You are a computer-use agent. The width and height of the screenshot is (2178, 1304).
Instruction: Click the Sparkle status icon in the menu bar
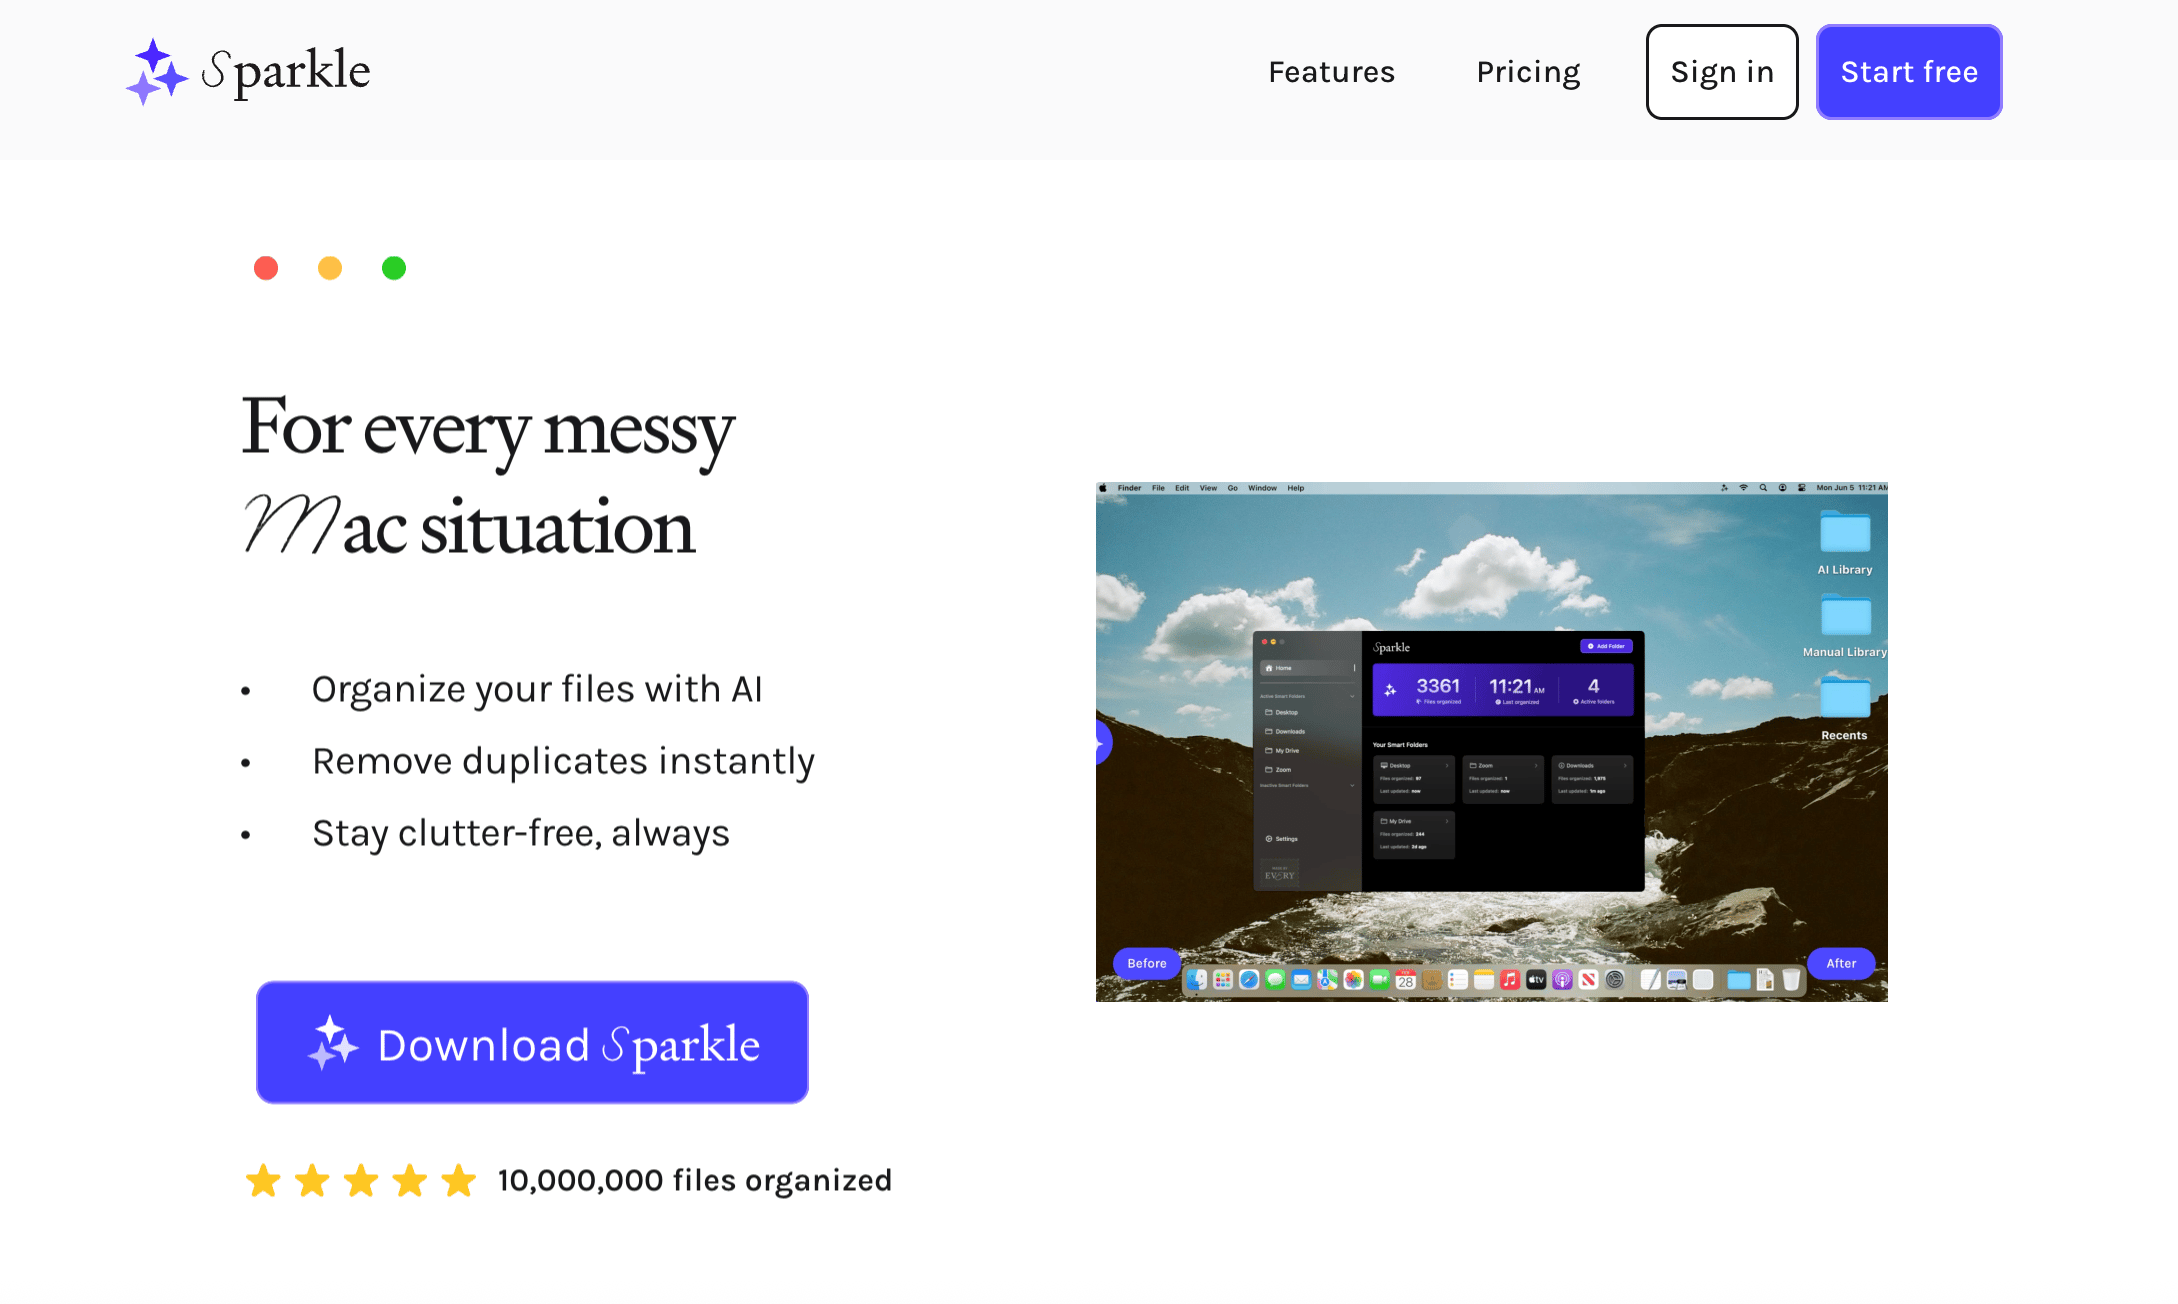(x=1724, y=488)
